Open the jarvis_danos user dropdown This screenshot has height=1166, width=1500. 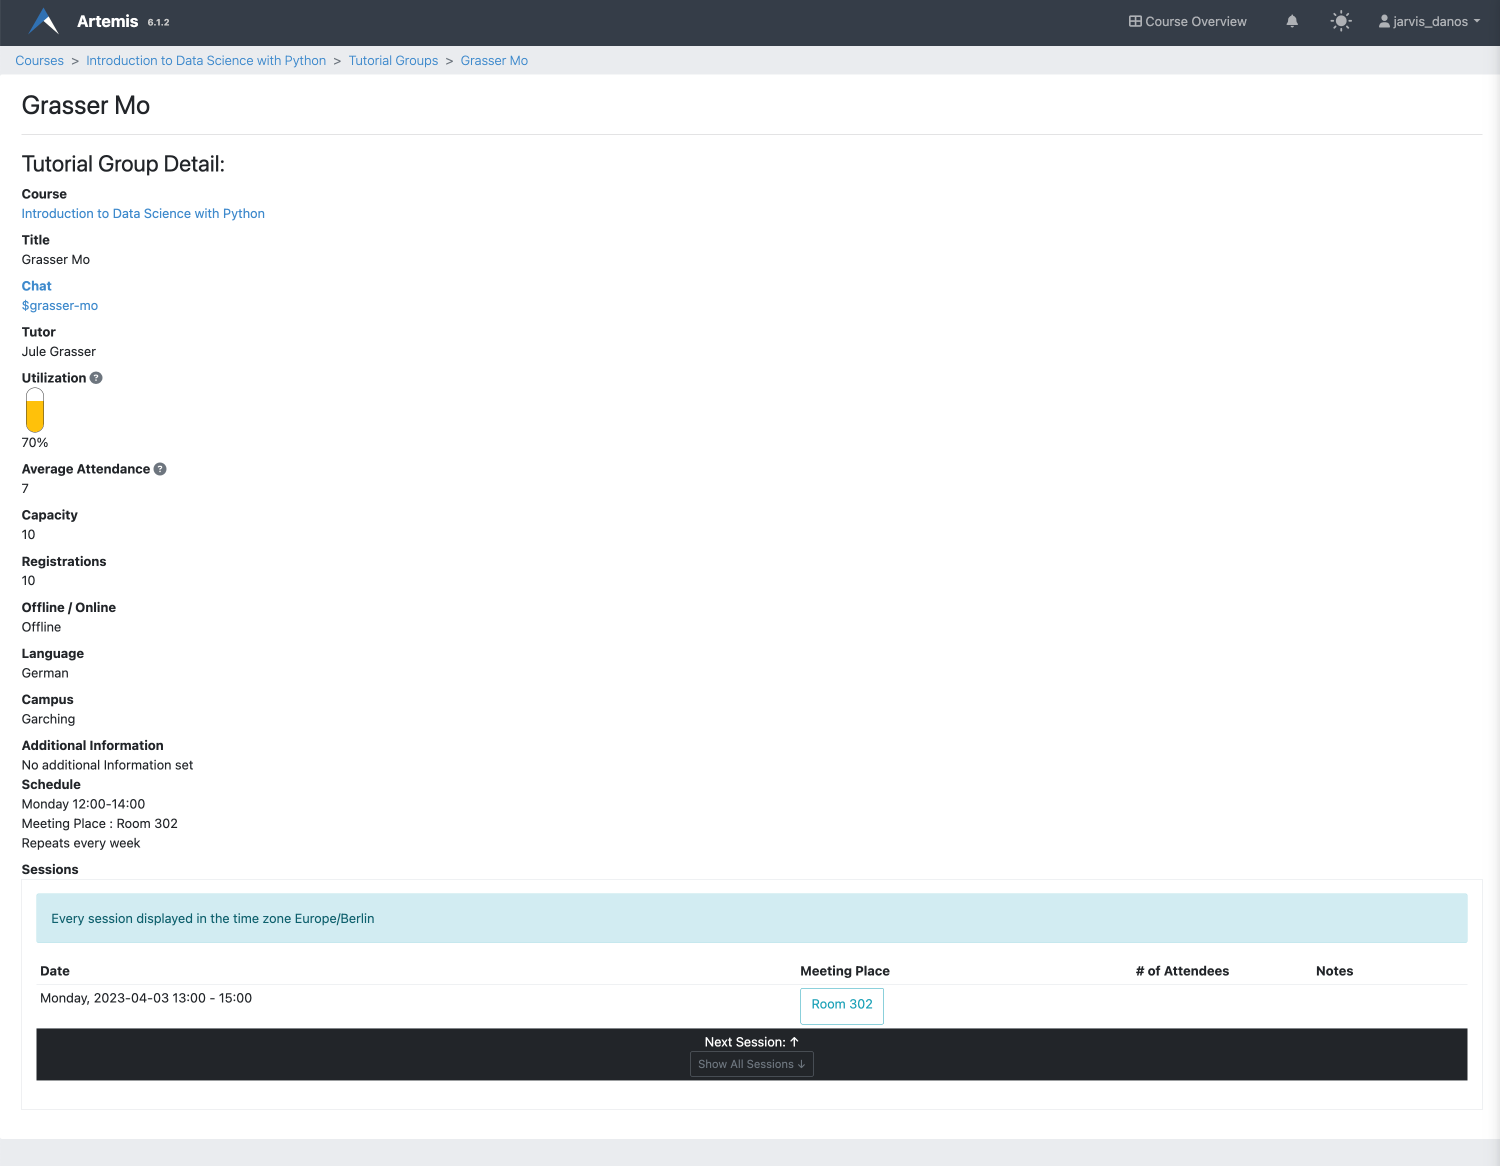point(1429,21)
